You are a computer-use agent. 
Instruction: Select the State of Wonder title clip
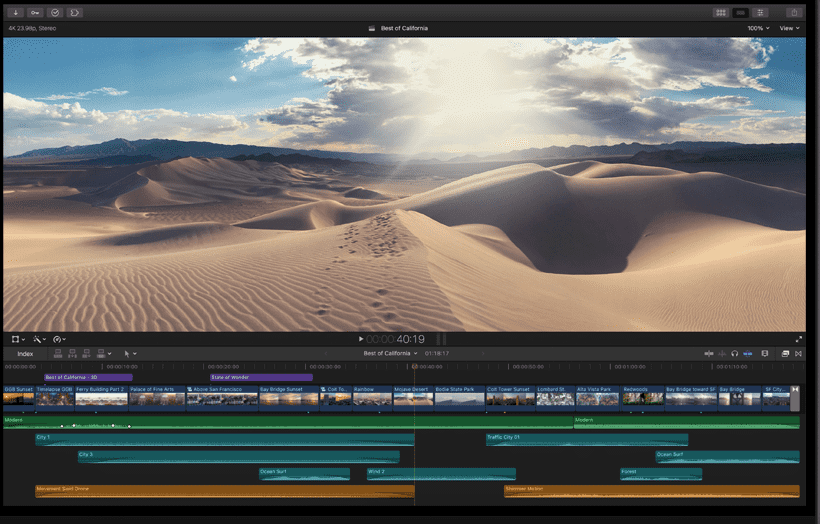tap(260, 377)
